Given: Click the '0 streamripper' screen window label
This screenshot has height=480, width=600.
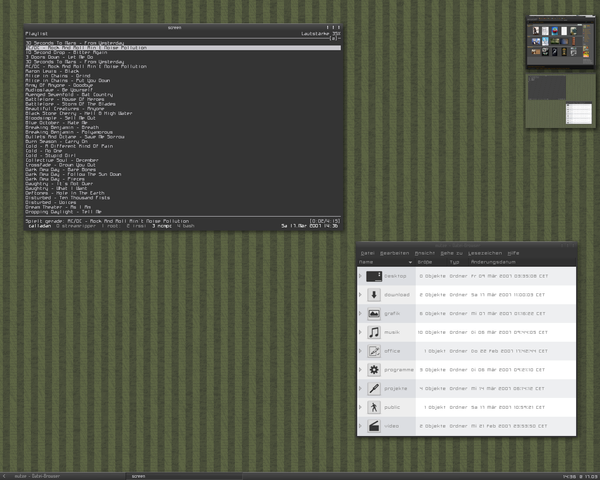Looking at the screenshot, I should 76,226.
